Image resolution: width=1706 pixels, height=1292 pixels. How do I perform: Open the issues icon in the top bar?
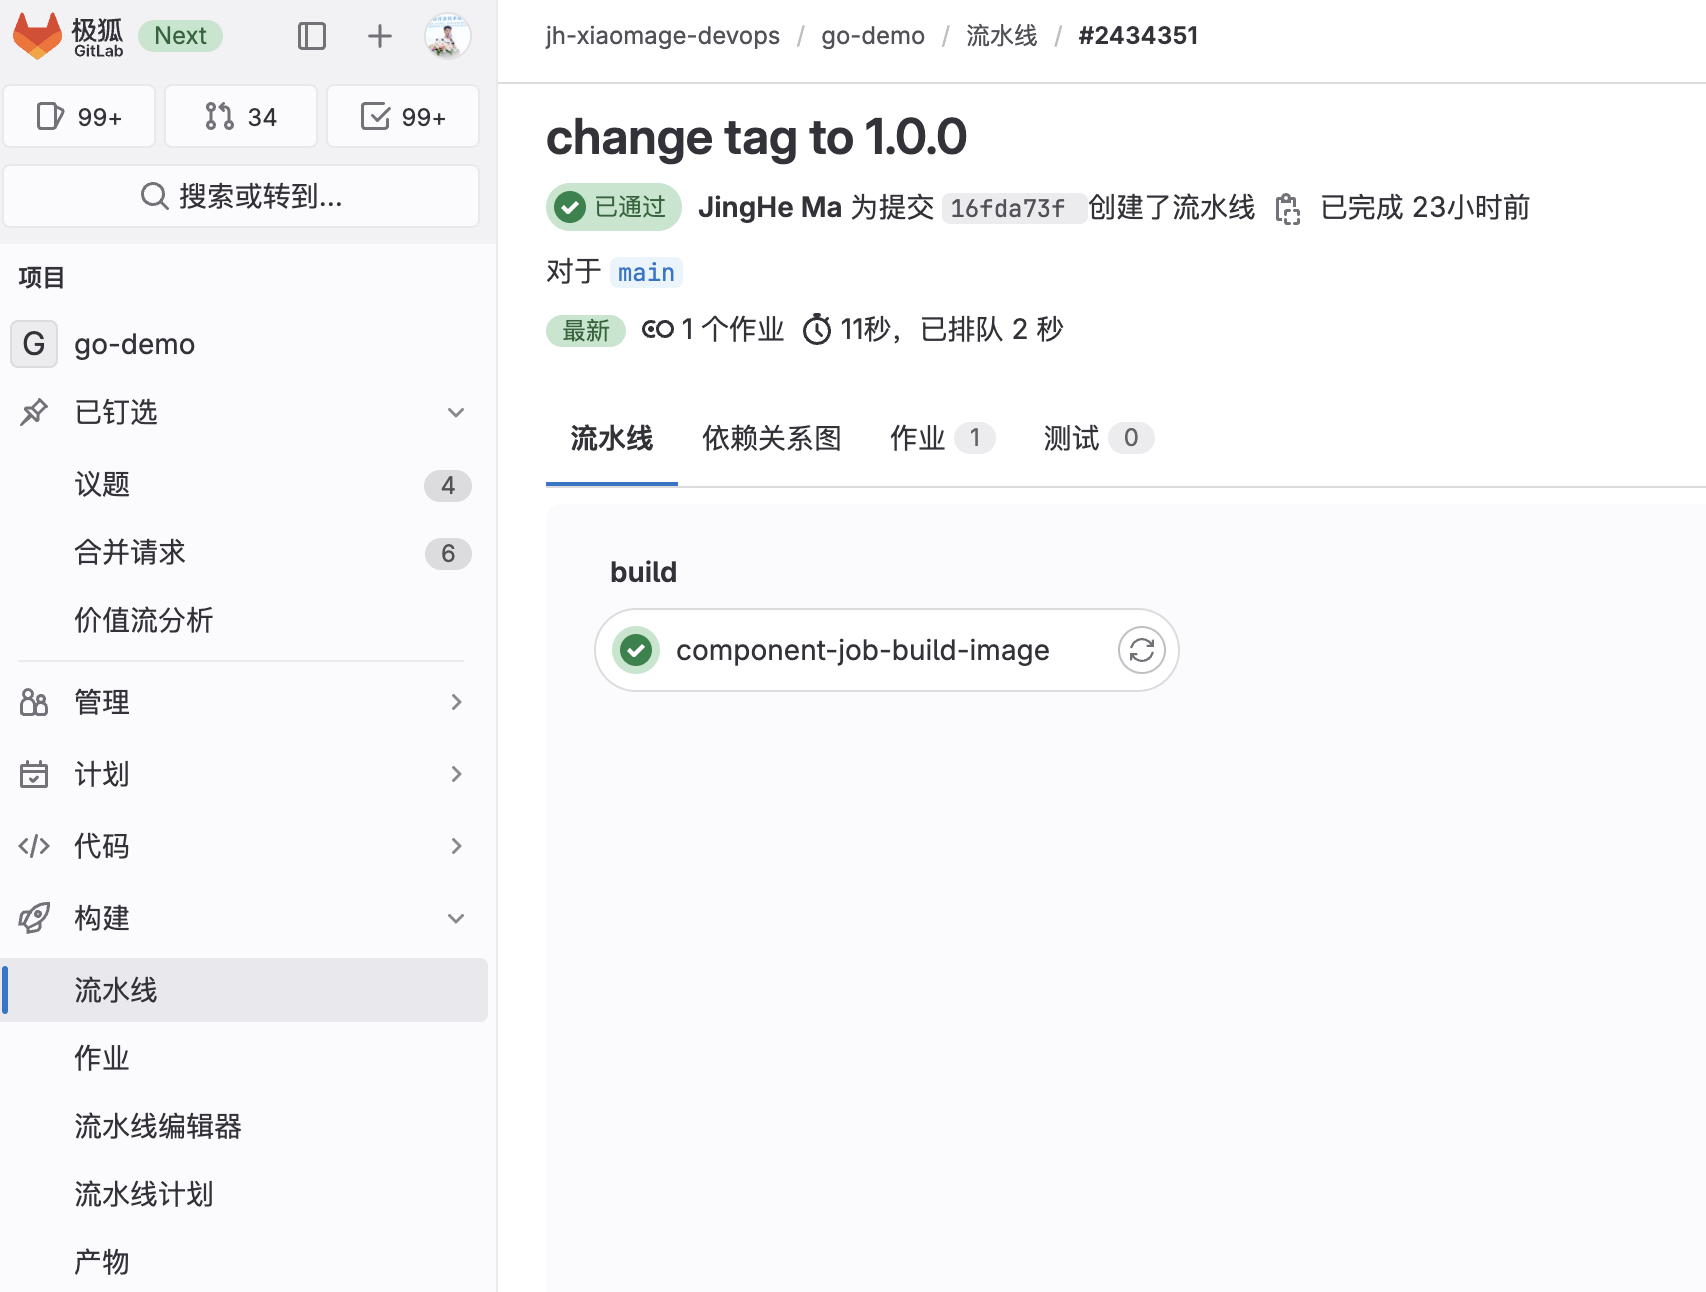pos(79,116)
